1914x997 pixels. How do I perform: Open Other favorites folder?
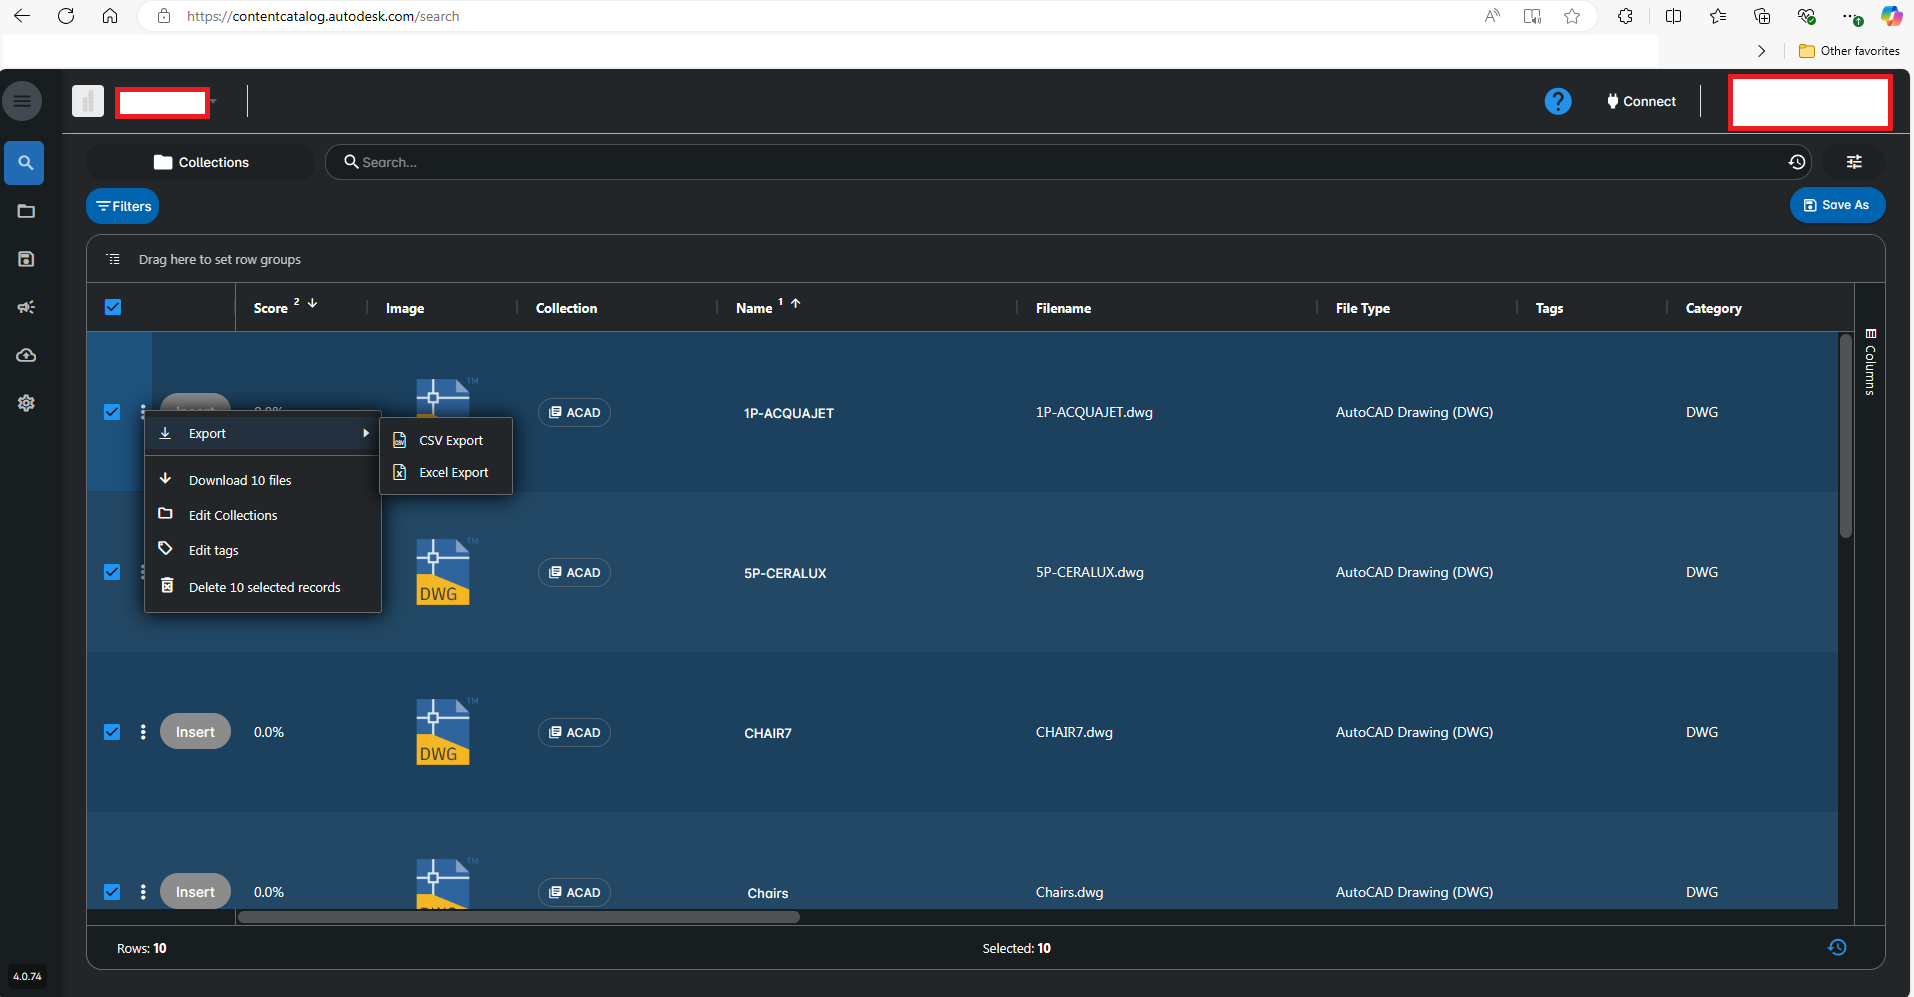click(1849, 51)
